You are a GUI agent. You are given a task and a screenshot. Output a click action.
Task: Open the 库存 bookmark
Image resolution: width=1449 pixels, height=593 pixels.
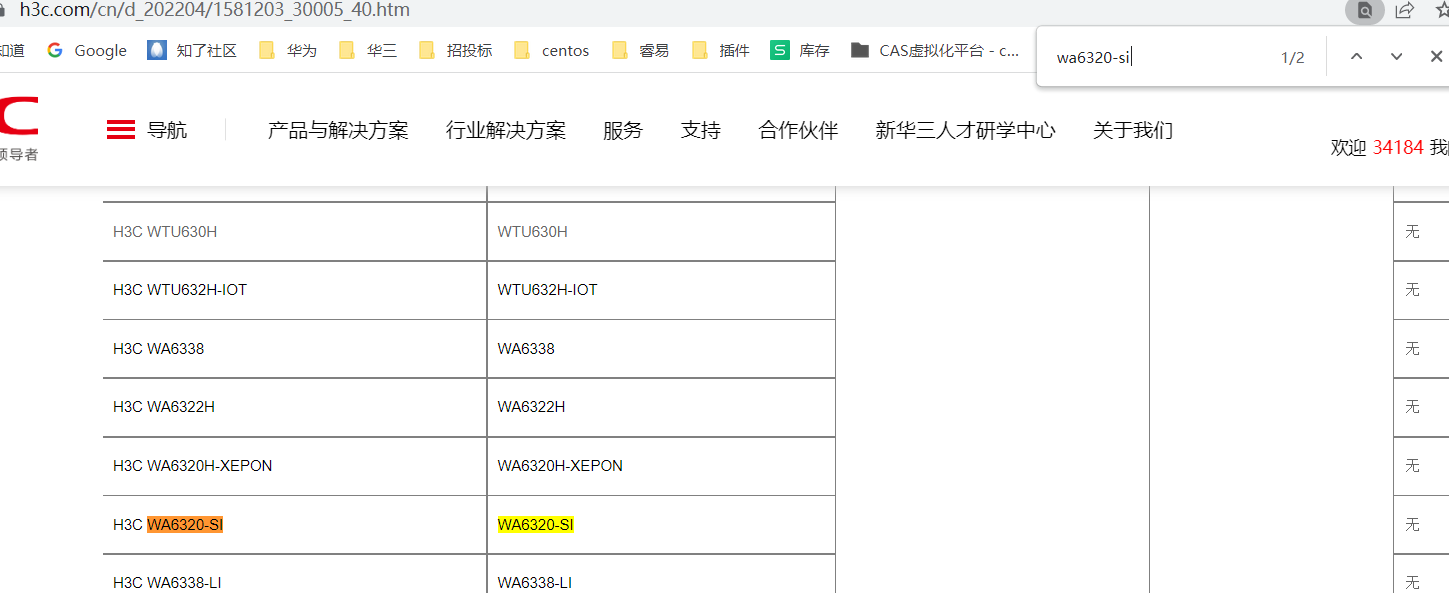[801, 50]
